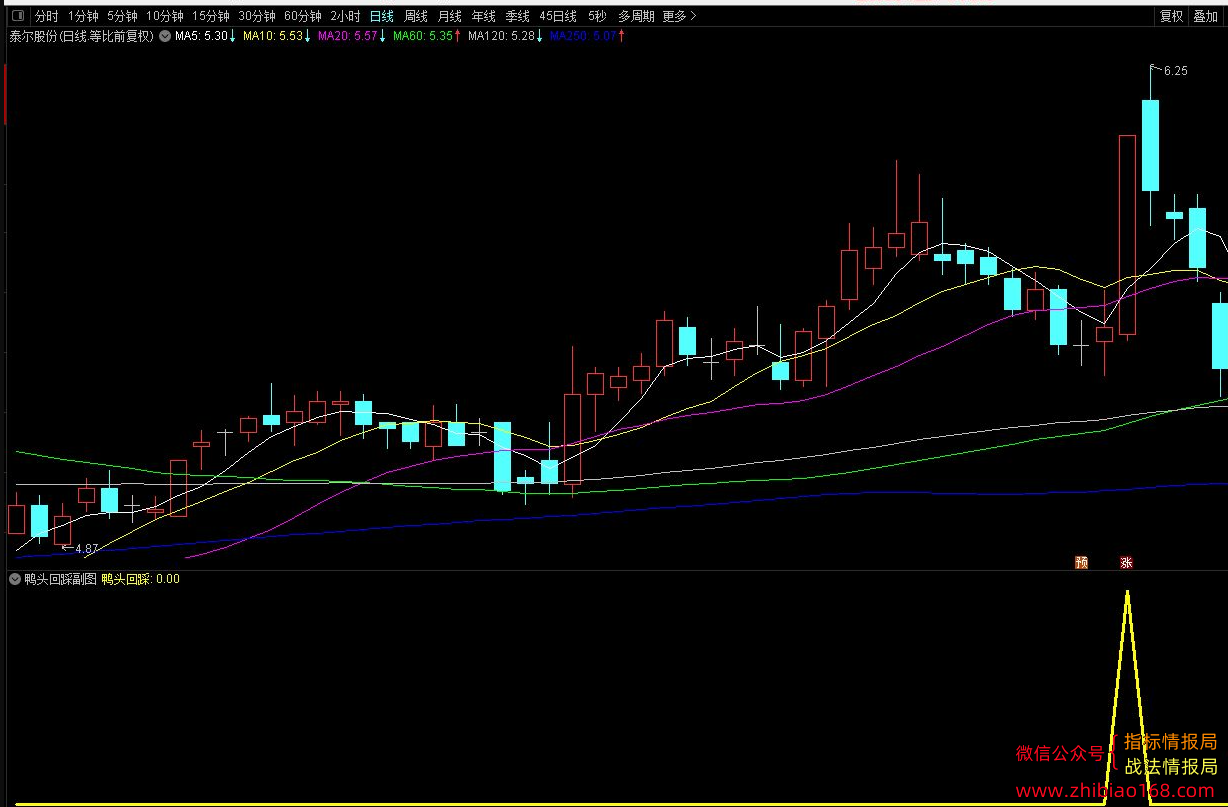The image size is (1228, 807).
Task: Select the 45日线 period
Action: coord(558,16)
